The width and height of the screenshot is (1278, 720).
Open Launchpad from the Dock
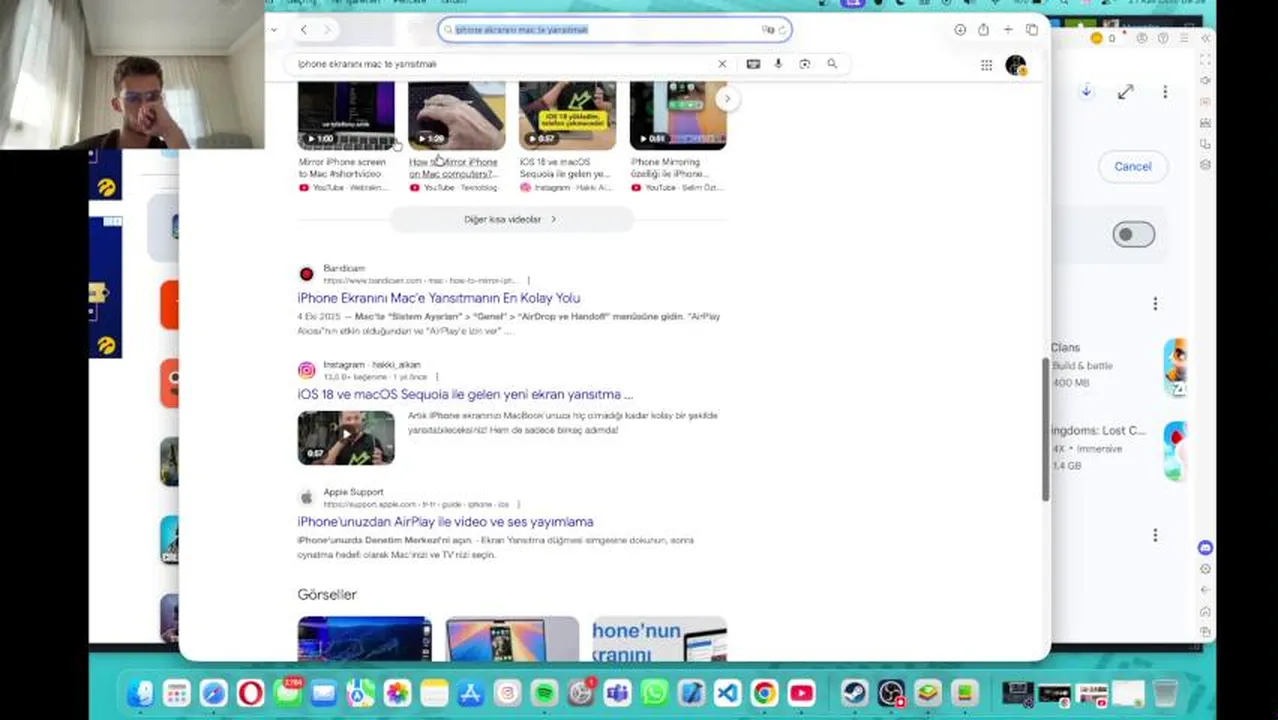(x=177, y=693)
